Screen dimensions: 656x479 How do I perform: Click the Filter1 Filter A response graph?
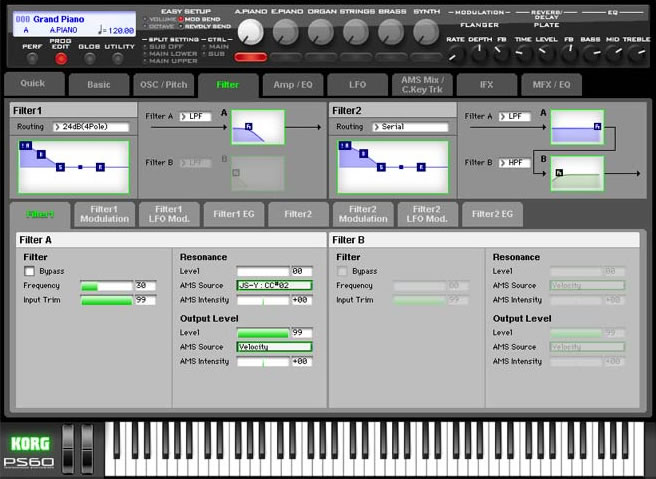pyautogui.click(x=258, y=127)
